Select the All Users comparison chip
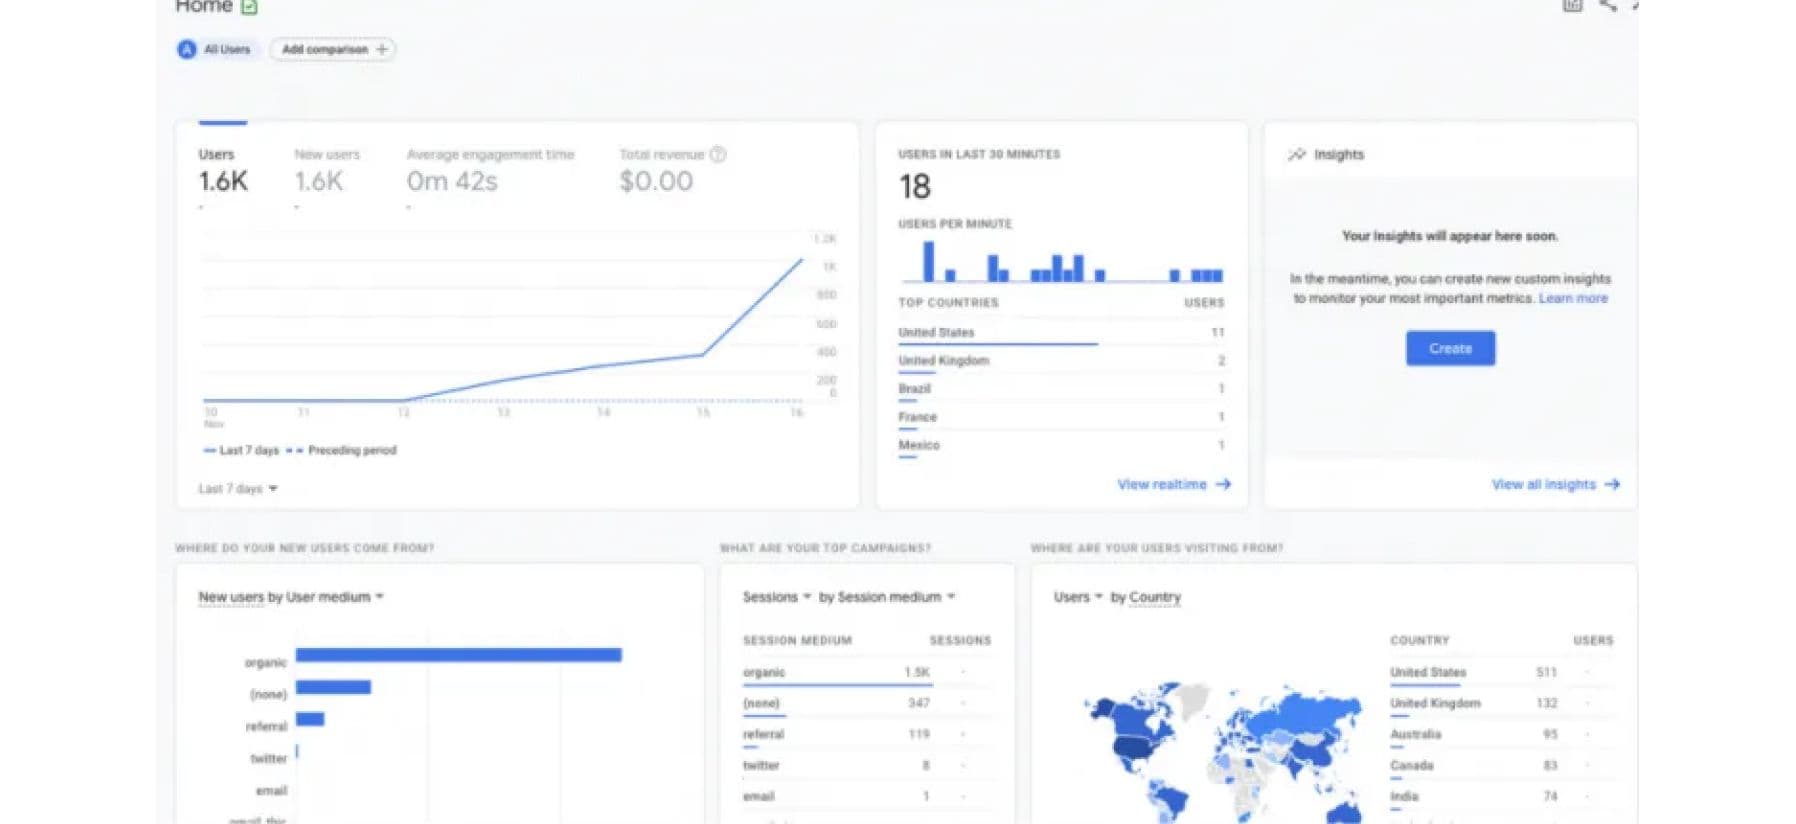1796x824 pixels. [216, 49]
